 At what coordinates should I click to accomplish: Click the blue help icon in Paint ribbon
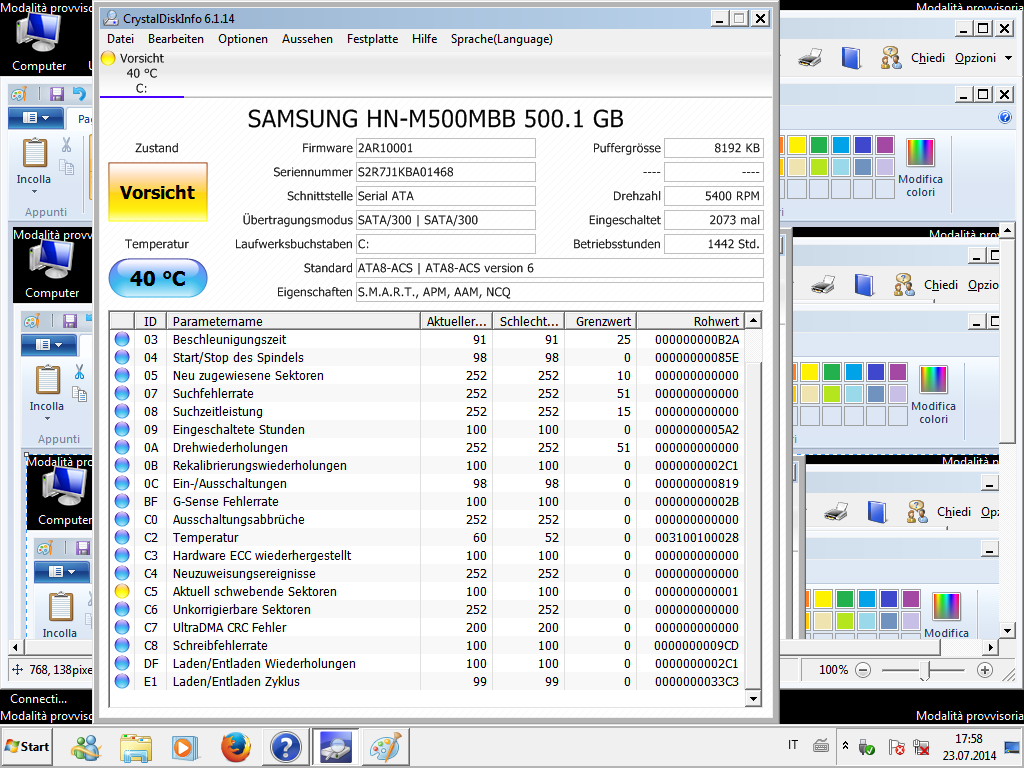(1005, 118)
